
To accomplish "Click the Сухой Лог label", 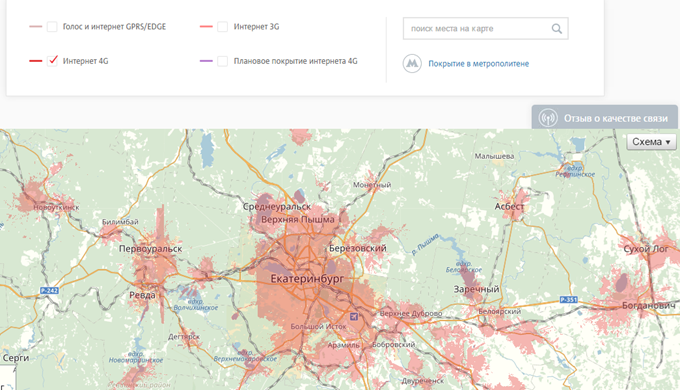I will point(646,249).
